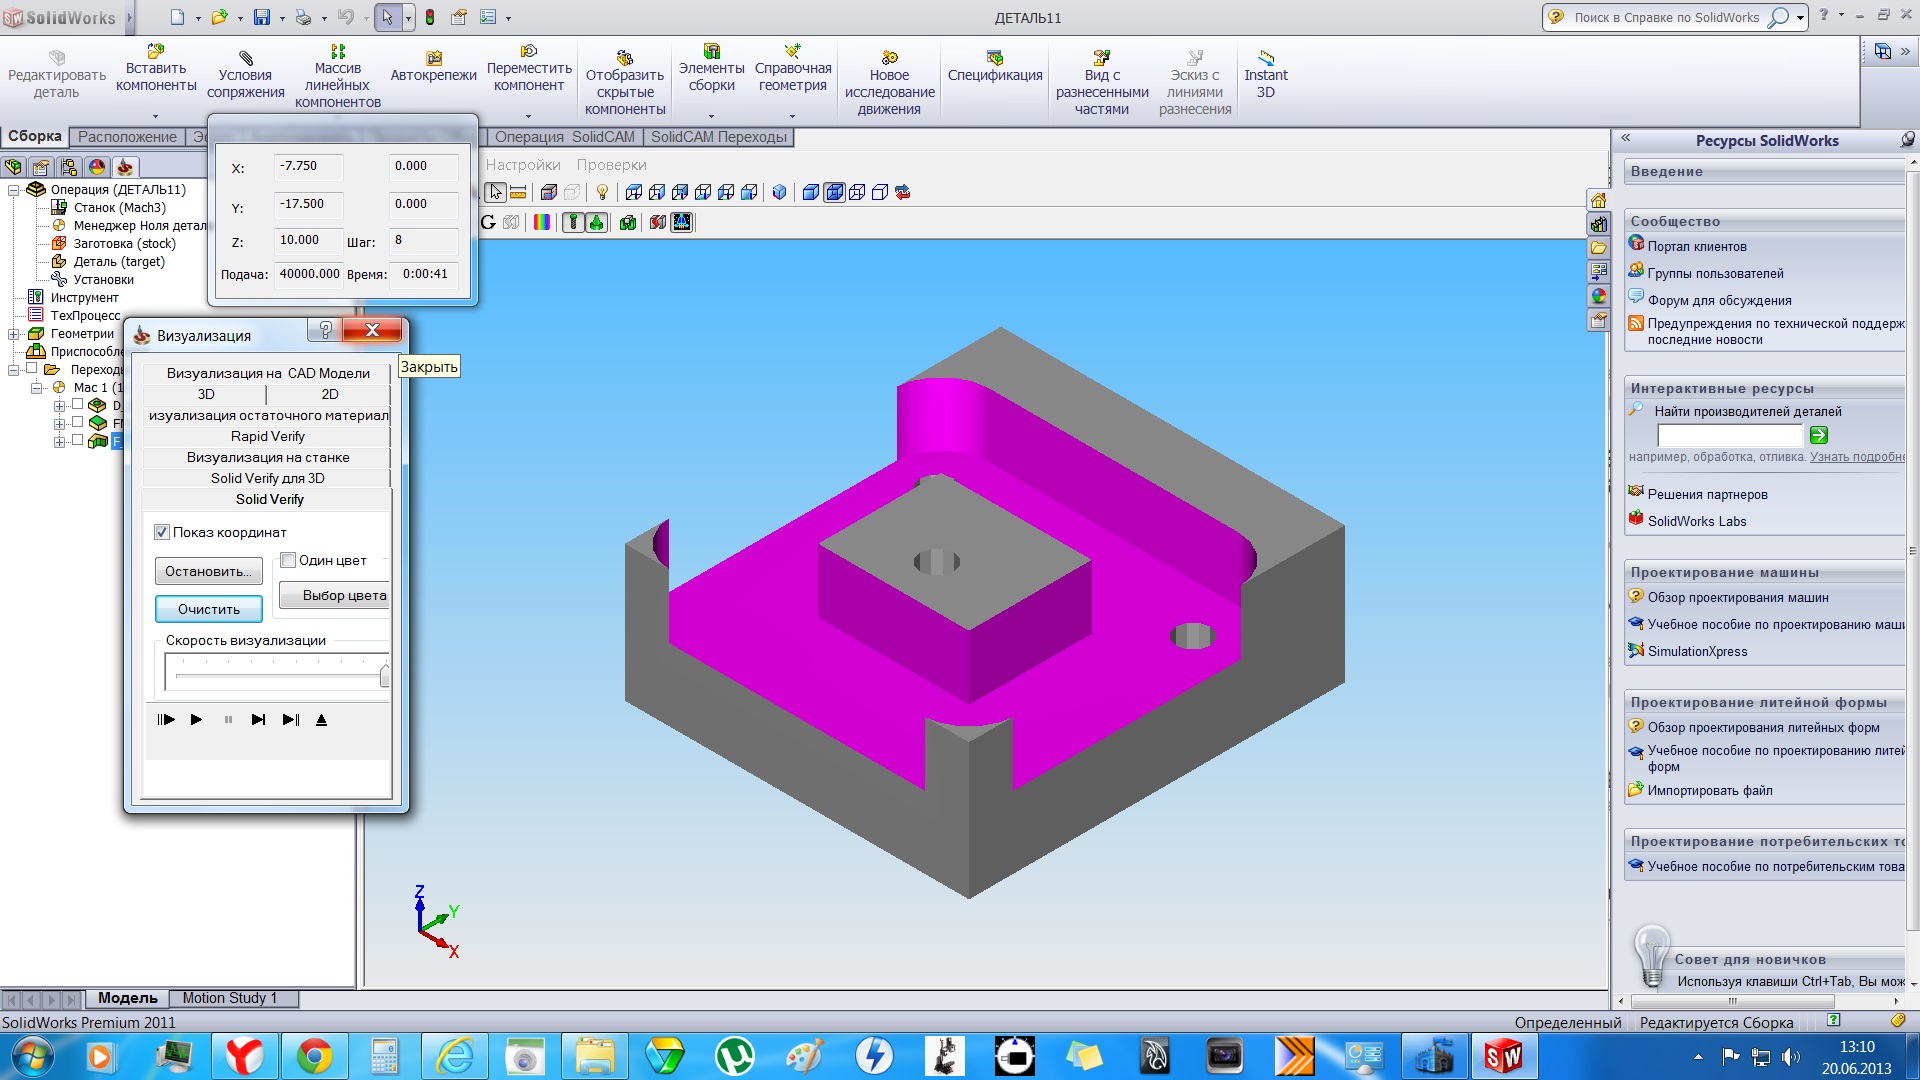Click the G-code icon in simulation toolbar
The height and width of the screenshot is (1080, 1920).
(x=488, y=222)
